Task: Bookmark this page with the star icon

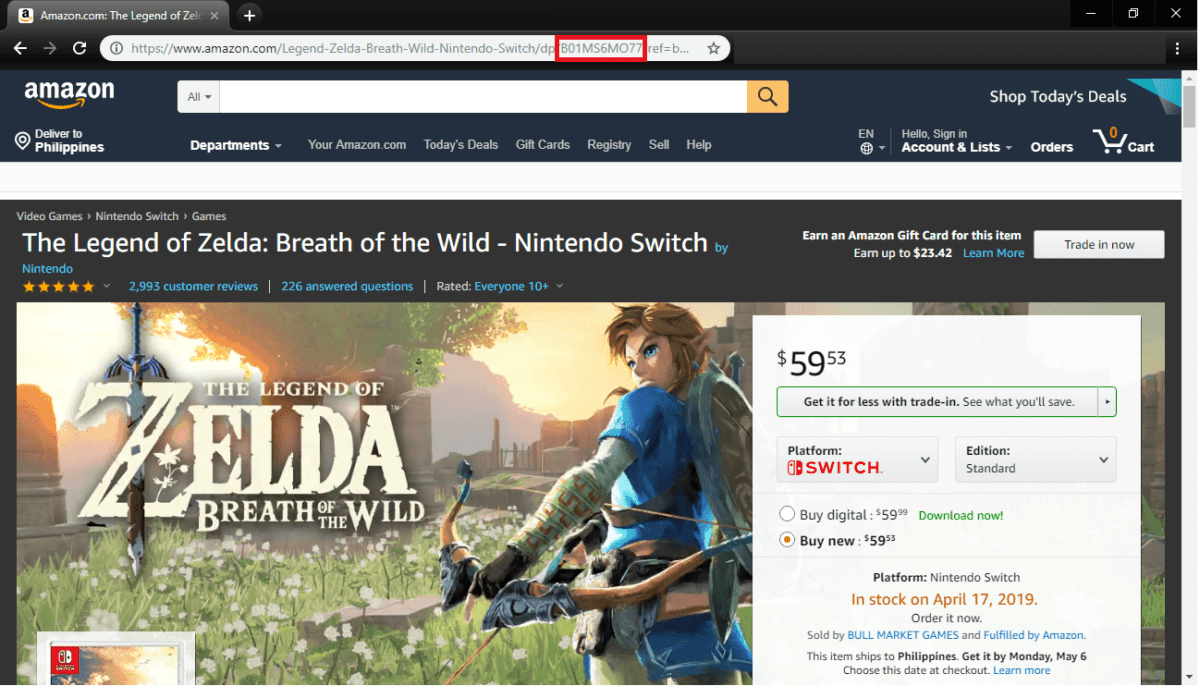Action: pyautogui.click(x=713, y=48)
